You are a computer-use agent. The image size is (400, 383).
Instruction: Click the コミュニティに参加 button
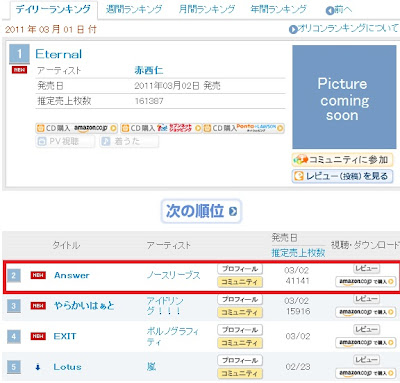pos(342,160)
